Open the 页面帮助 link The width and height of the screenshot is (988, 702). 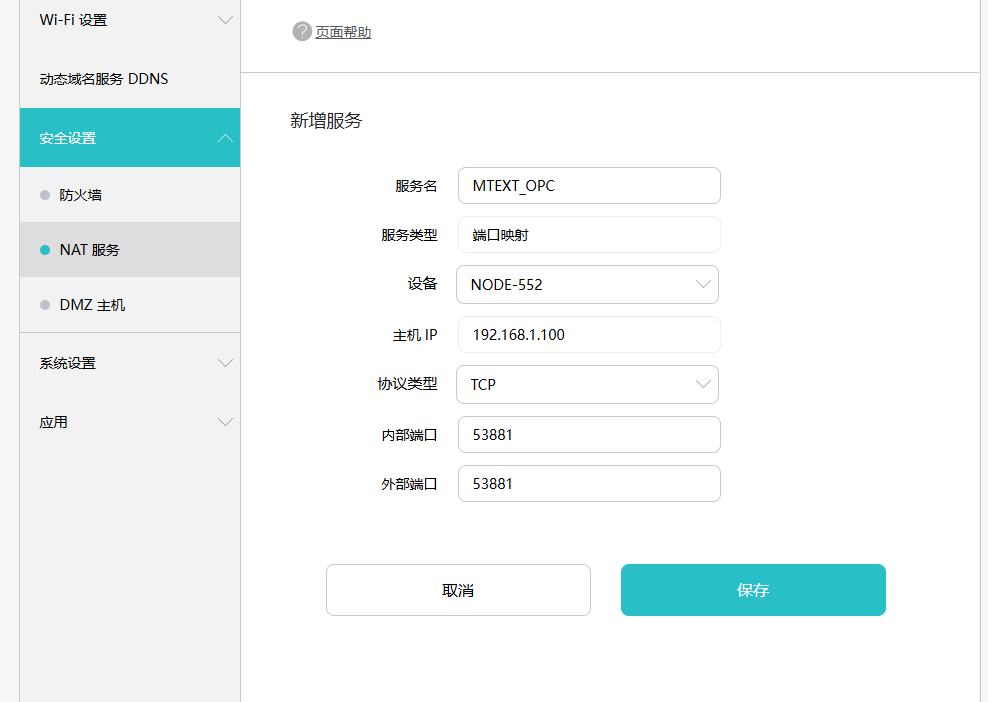[x=342, y=31]
